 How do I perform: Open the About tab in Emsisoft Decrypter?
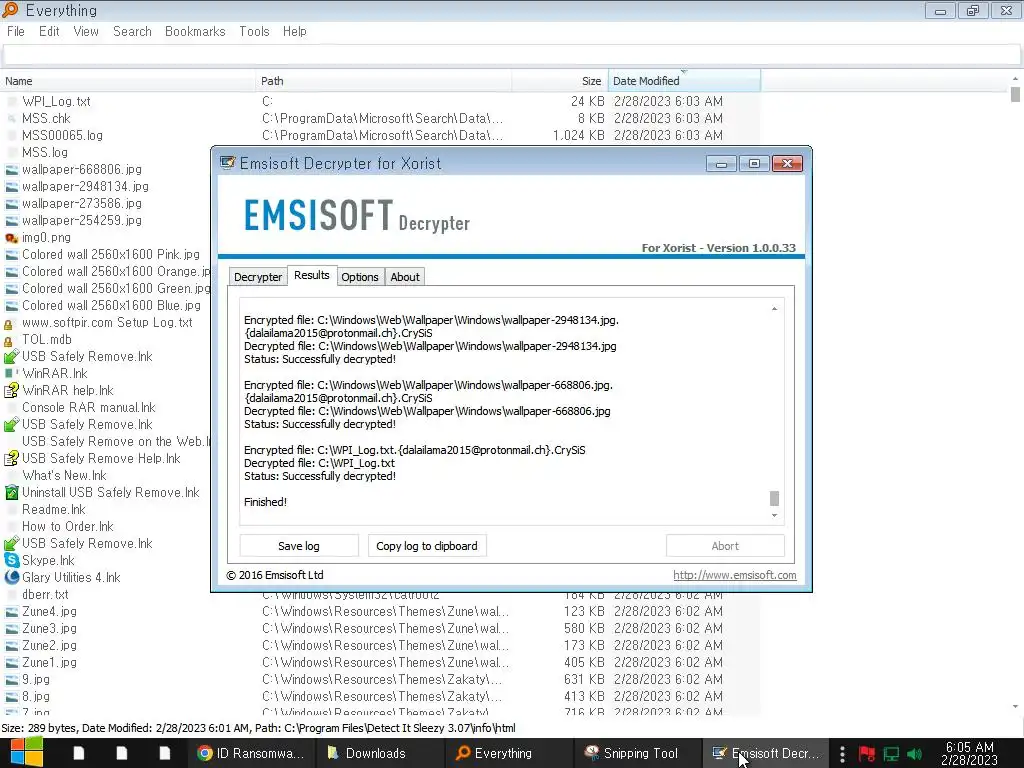(405, 277)
